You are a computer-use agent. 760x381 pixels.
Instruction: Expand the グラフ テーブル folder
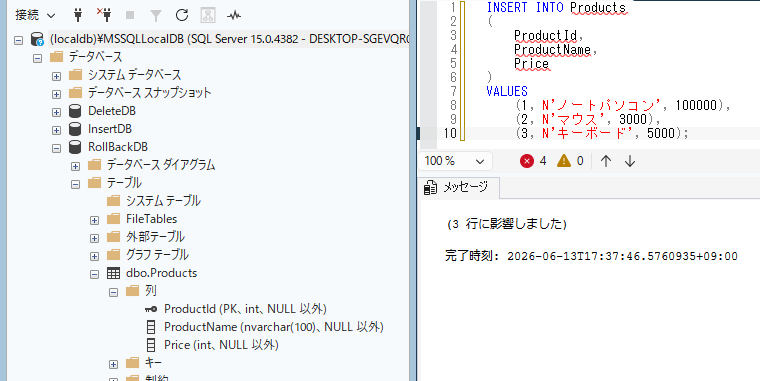pos(94,256)
